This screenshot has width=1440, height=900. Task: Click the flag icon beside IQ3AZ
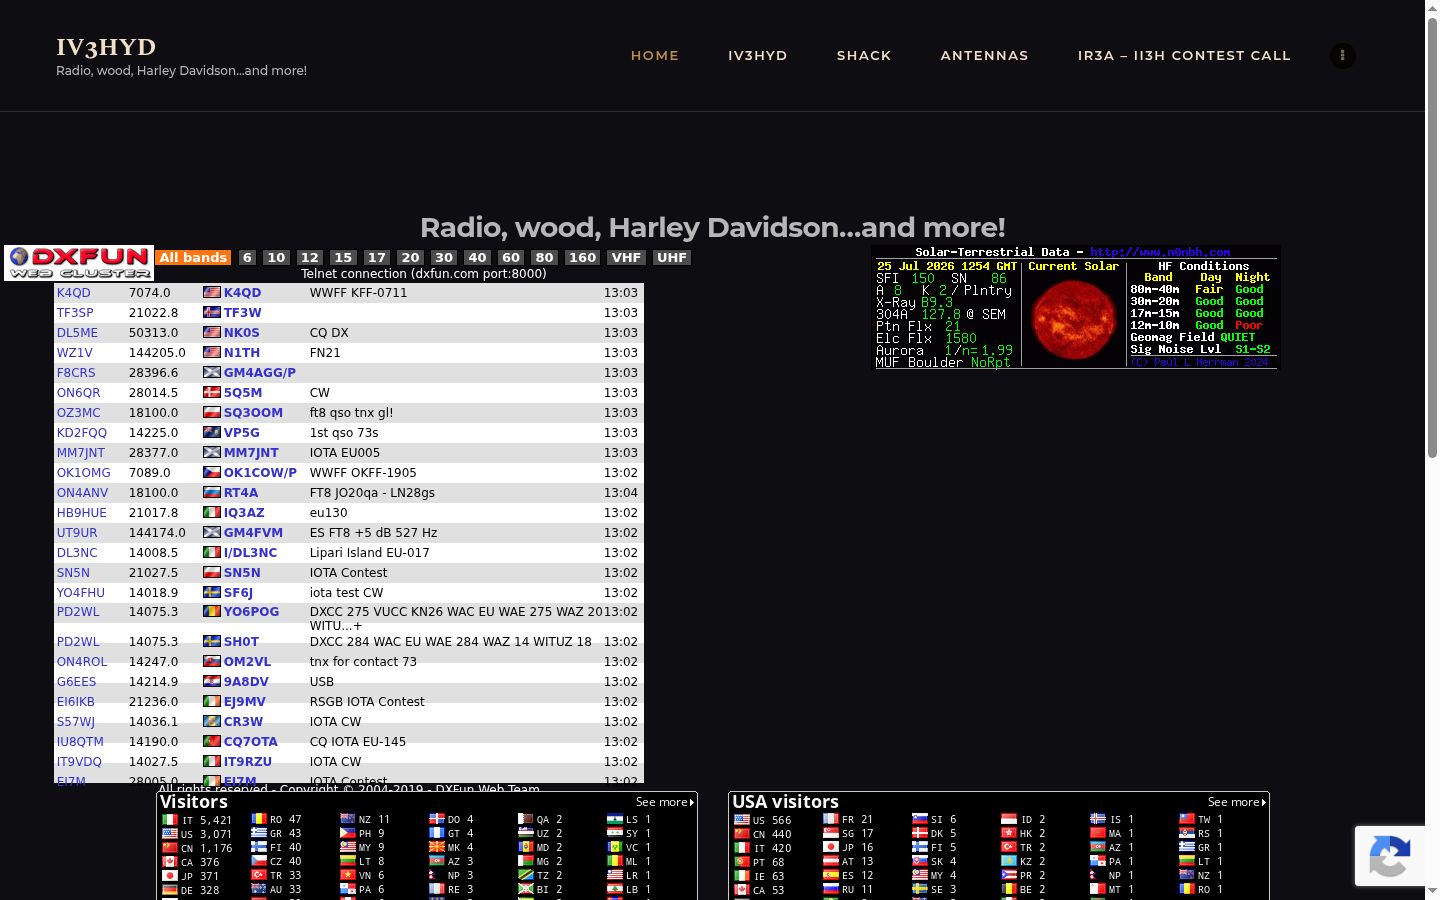211,513
